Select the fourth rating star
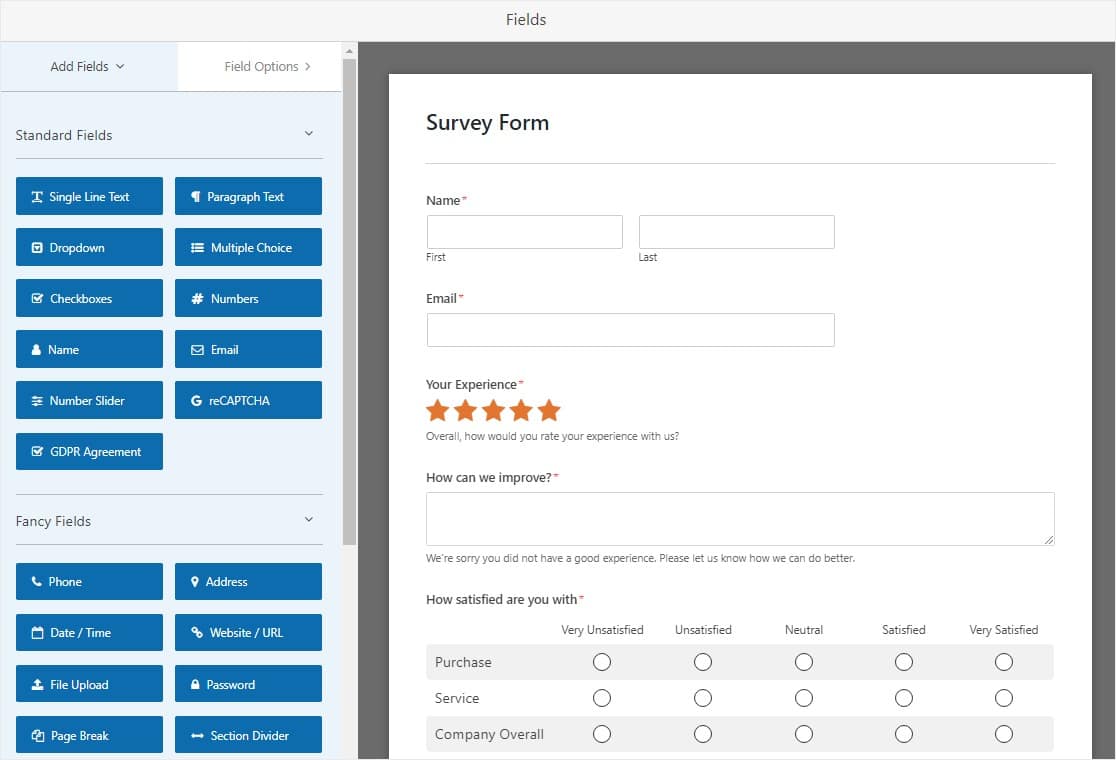 [x=521, y=411]
